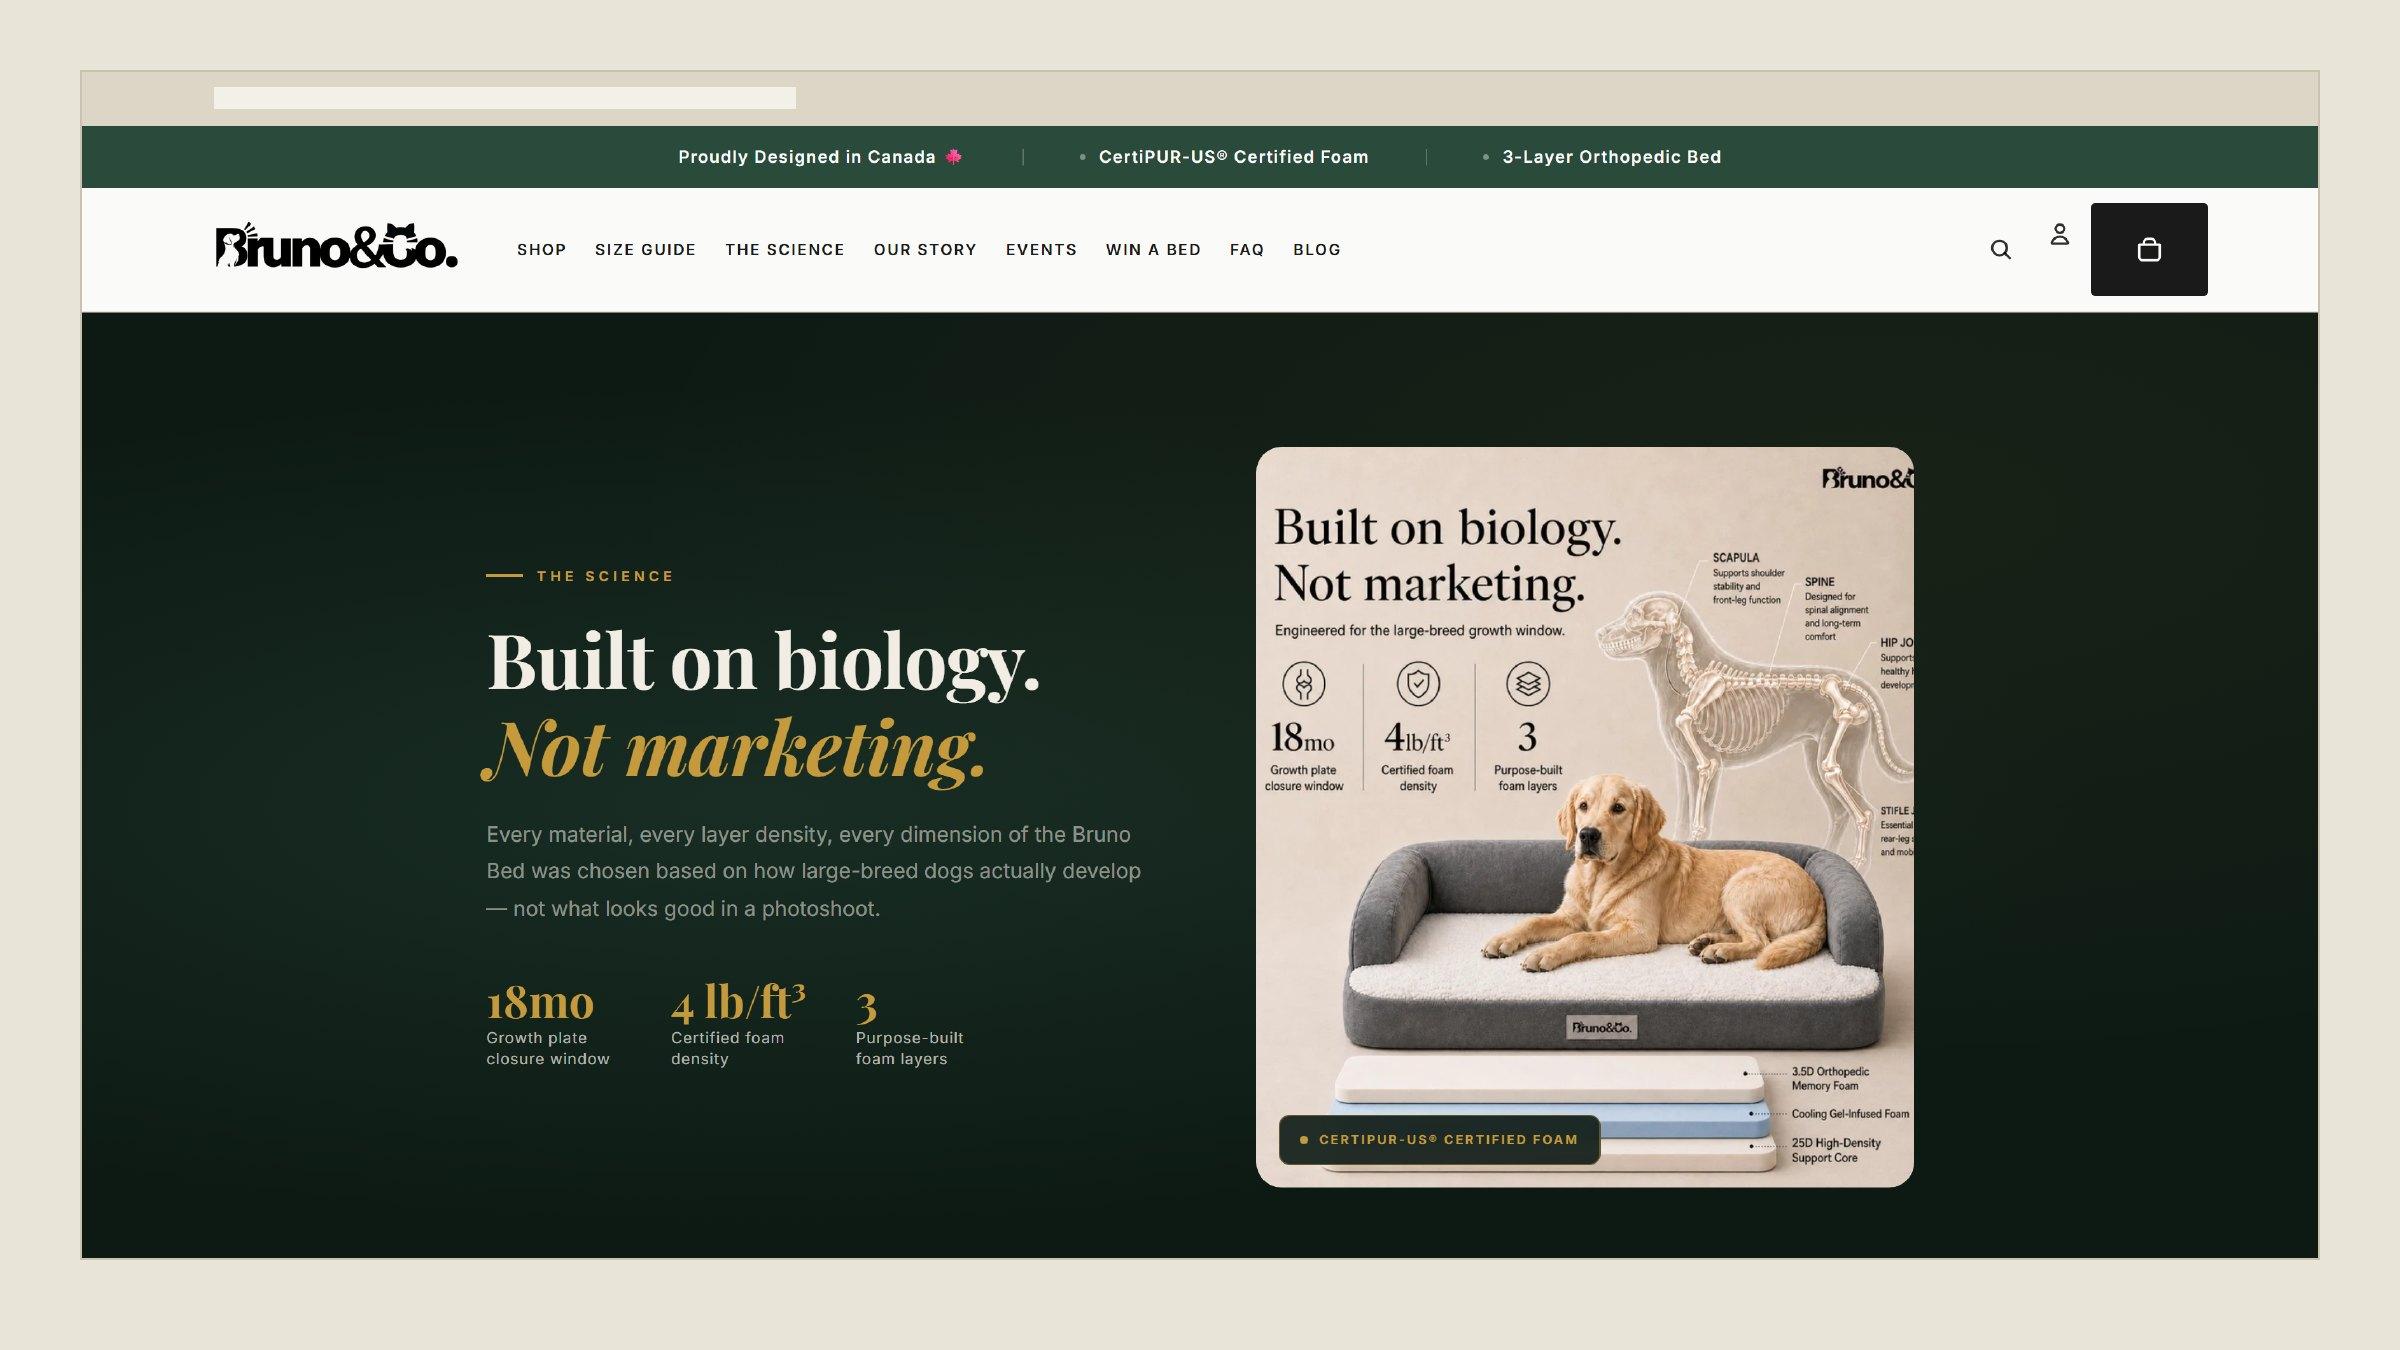Open the shopping bag cart button
2400x1350 pixels.
point(2149,249)
